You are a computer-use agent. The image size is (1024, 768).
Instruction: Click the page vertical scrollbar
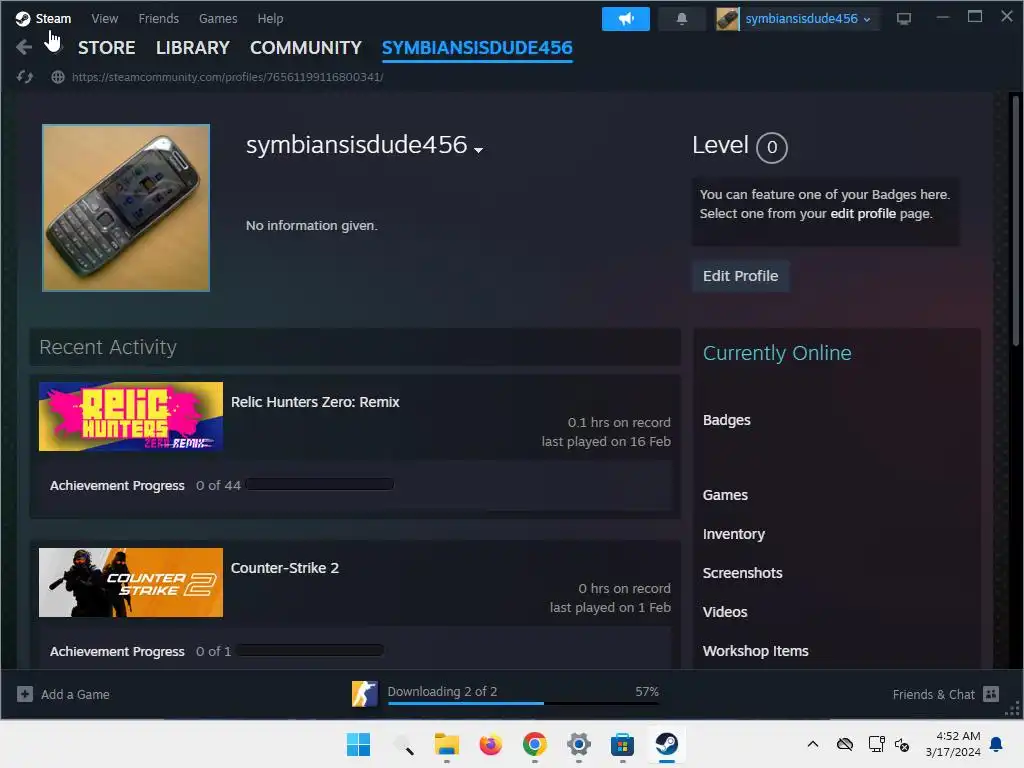click(x=1016, y=219)
